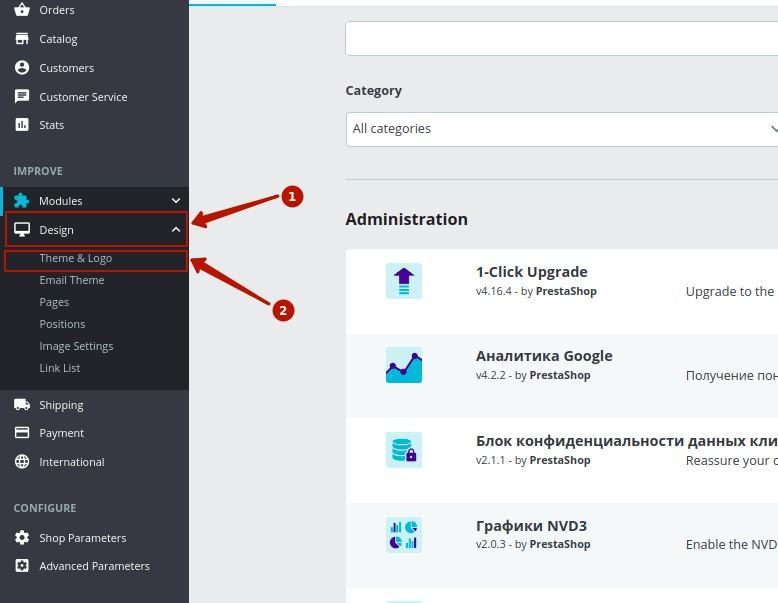The width and height of the screenshot is (778, 603).
Task: Click the Advanced Parameters settings icon
Action: click(x=22, y=566)
